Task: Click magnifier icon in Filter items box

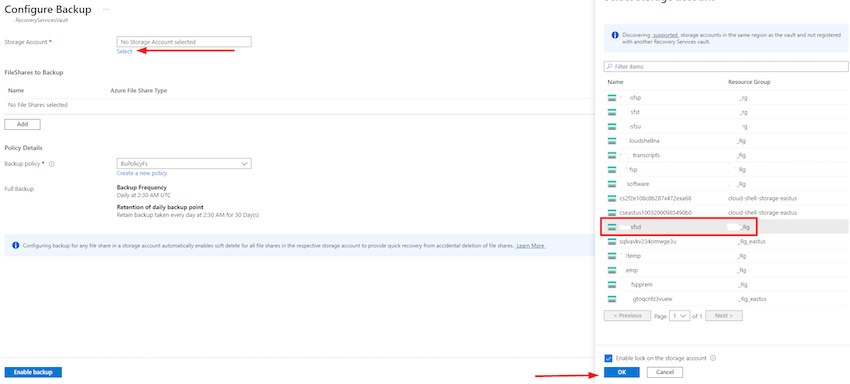Action: pos(609,66)
